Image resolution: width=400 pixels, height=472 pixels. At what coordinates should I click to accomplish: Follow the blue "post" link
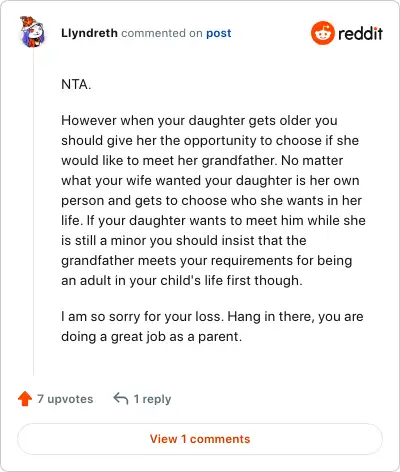[x=219, y=33]
